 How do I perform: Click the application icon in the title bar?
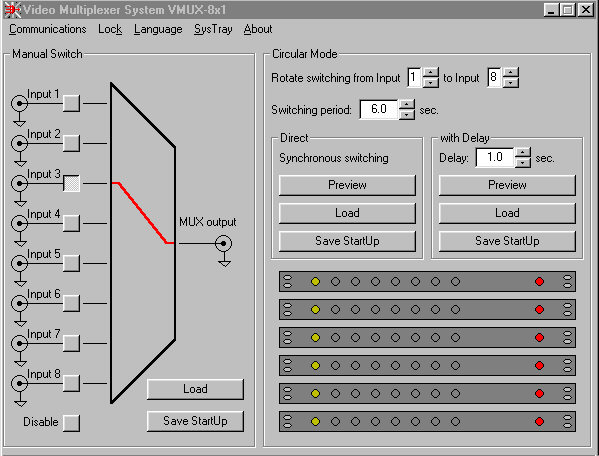[12, 10]
